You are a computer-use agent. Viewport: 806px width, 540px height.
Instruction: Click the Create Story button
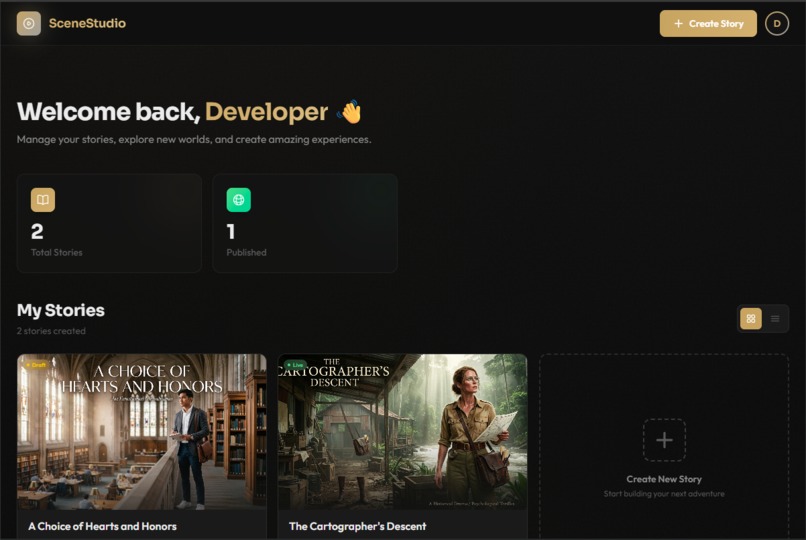[708, 24]
